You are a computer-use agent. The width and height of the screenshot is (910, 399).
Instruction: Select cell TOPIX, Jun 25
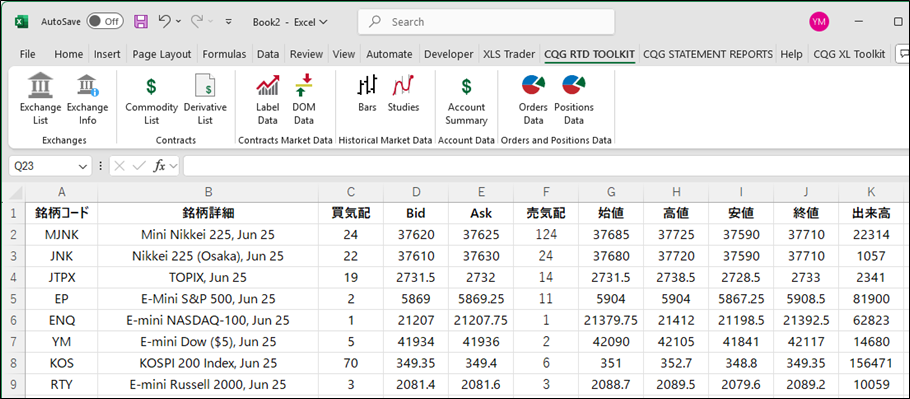208,278
